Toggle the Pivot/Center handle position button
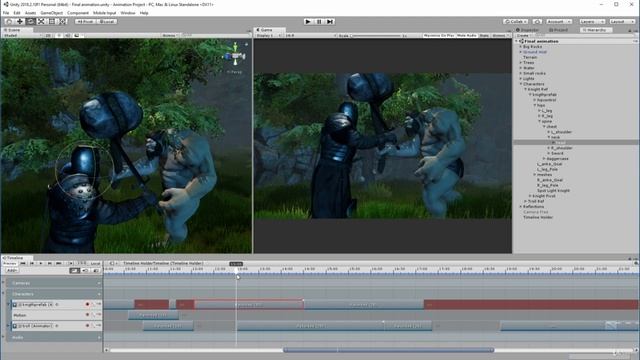Screen dimensions: 640x360 85,21
